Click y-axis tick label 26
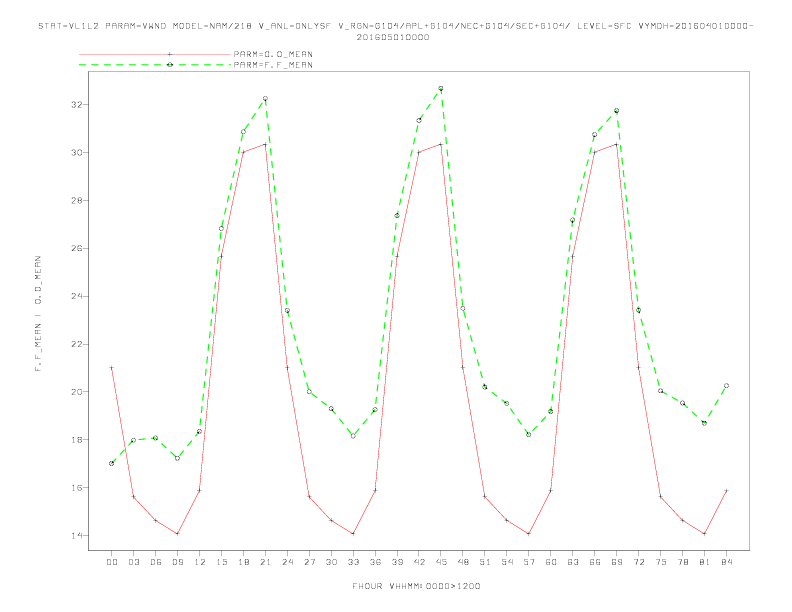792x612 pixels. click(x=77, y=248)
